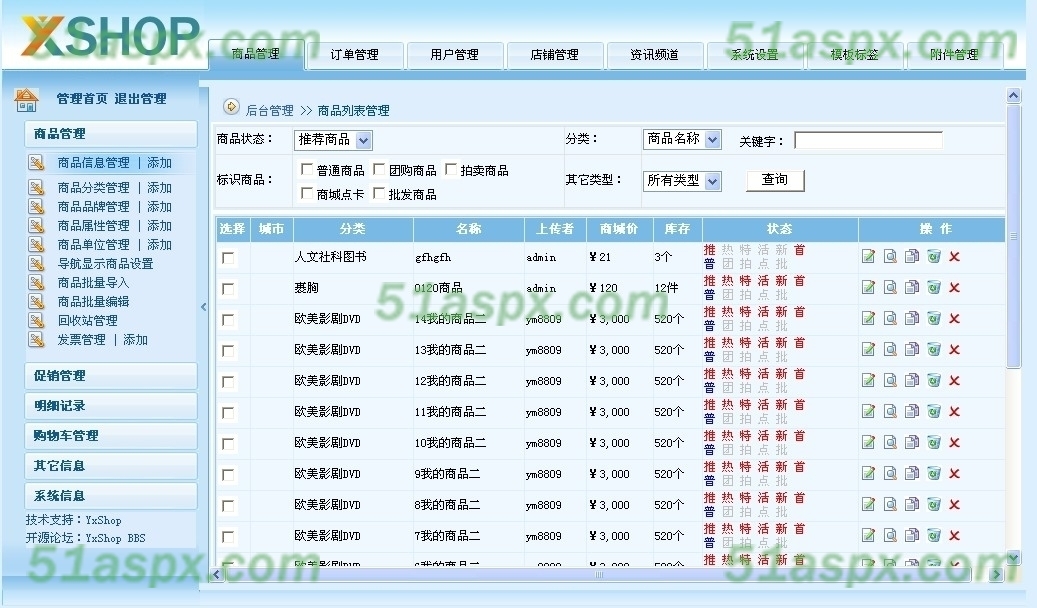The width and height of the screenshot is (1037, 608).
Task: Click the copy icon for product gfhgfh
Action: [x=912, y=257]
